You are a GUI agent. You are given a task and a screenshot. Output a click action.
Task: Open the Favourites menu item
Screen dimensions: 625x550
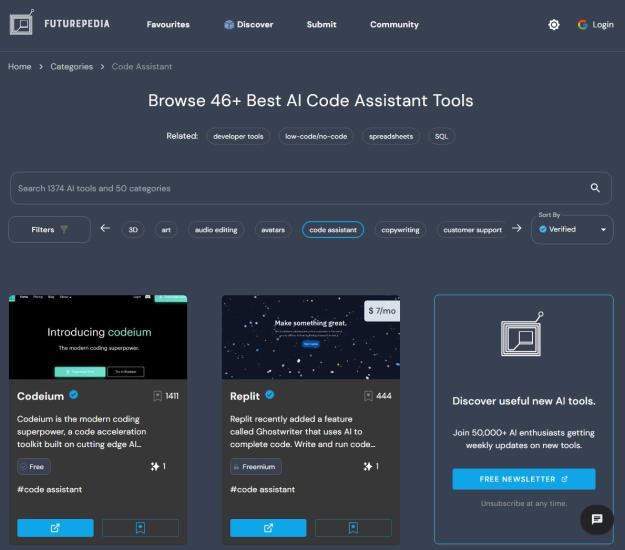coord(168,24)
